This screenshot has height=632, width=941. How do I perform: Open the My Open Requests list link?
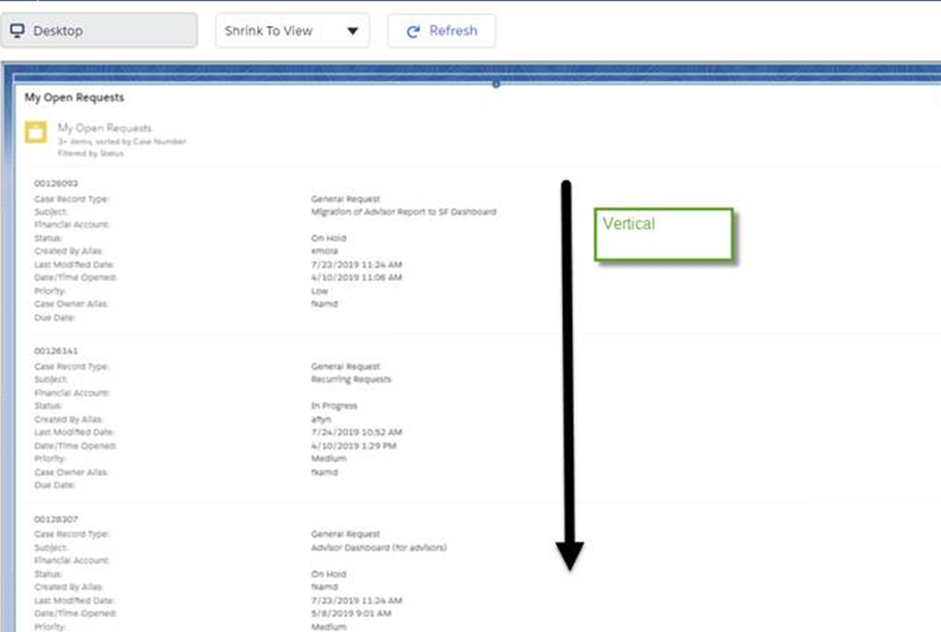(104, 128)
